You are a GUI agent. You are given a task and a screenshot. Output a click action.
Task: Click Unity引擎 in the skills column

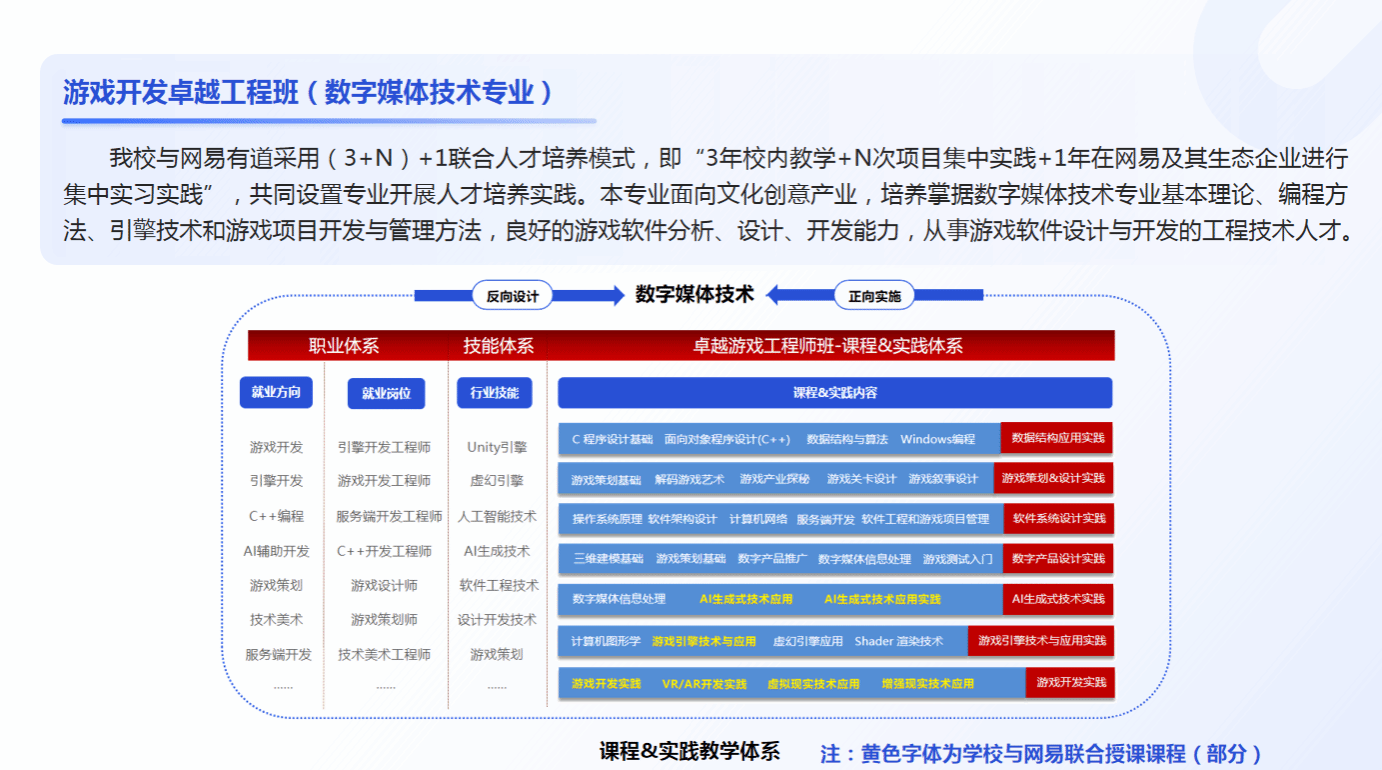[x=497, y=447]
